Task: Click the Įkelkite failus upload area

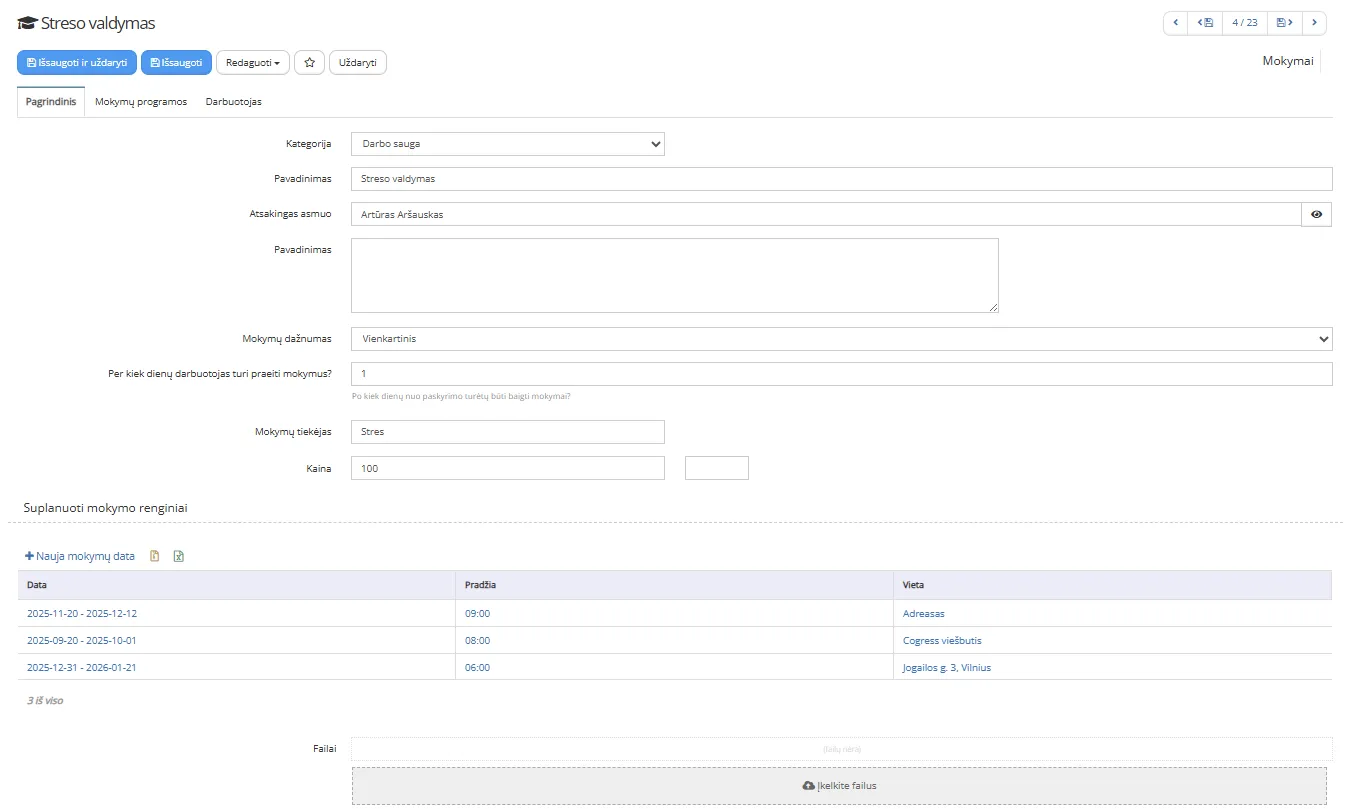Action: 839,786
